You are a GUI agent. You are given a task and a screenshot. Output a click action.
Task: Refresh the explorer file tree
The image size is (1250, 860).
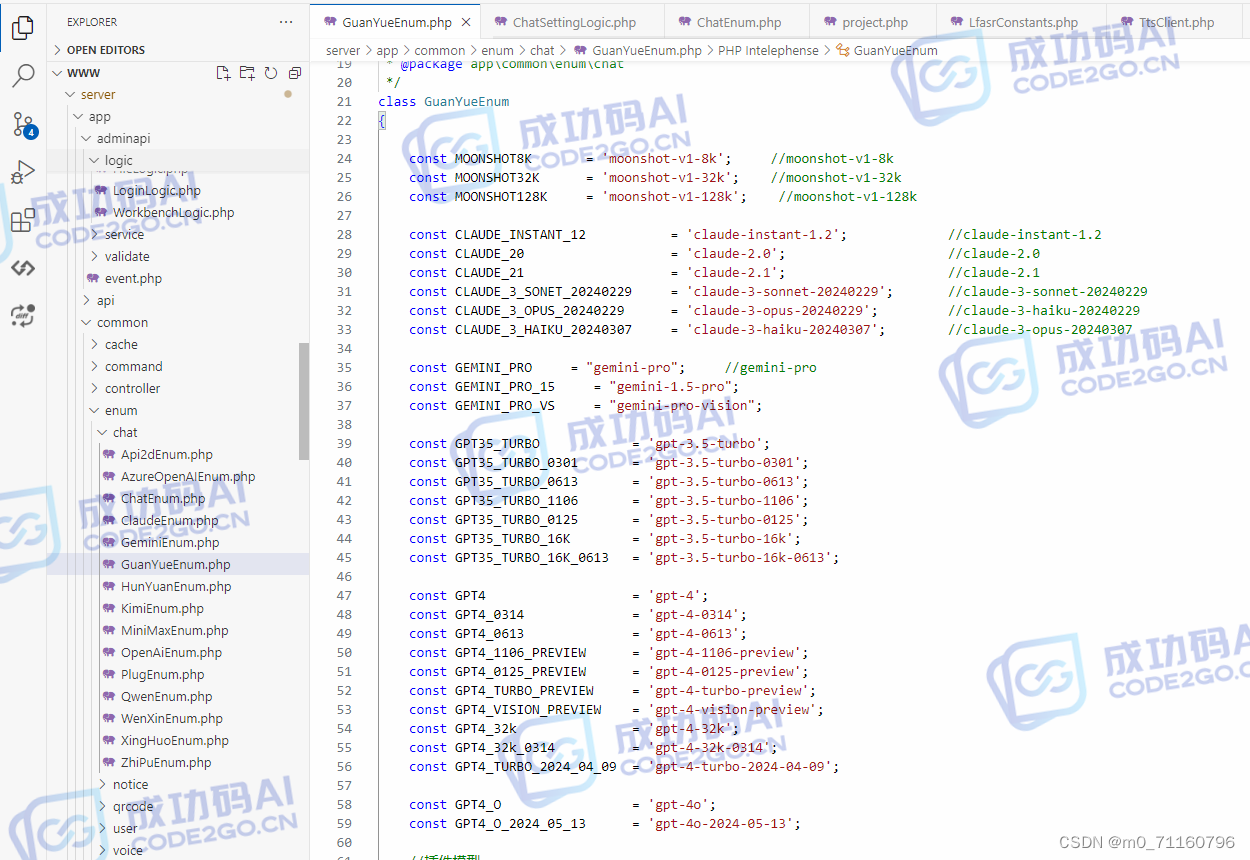point(271,73)
